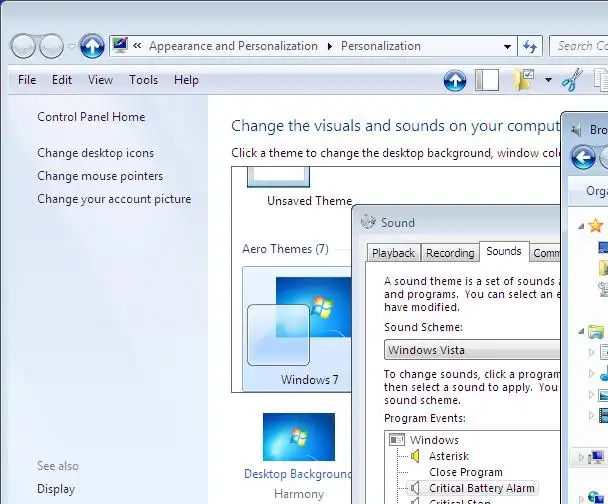
Task: Click the Windows program group icon in events list
Action: (397, 440)
